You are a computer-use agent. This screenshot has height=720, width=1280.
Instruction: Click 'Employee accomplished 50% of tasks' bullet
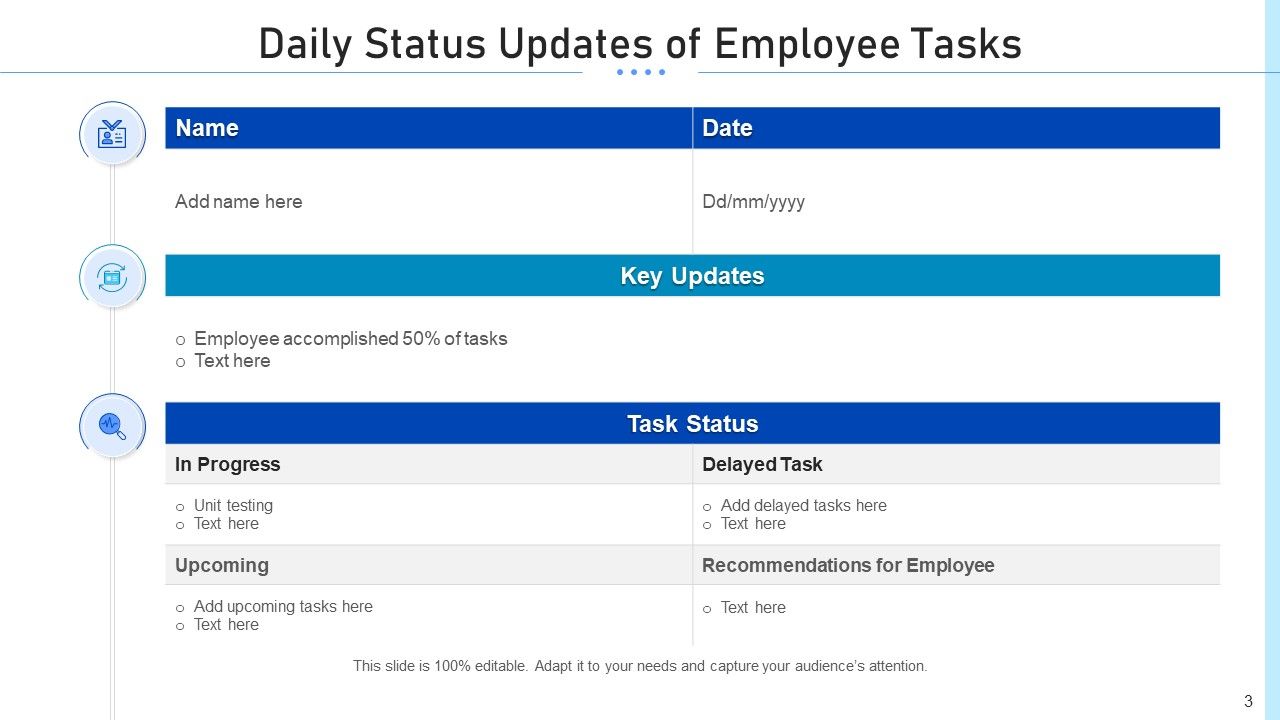click(x=350, y=339)
